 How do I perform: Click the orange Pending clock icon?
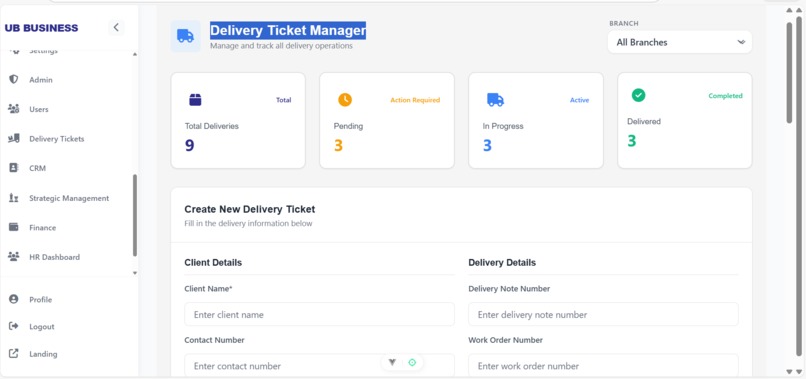[x=345, y=100]
